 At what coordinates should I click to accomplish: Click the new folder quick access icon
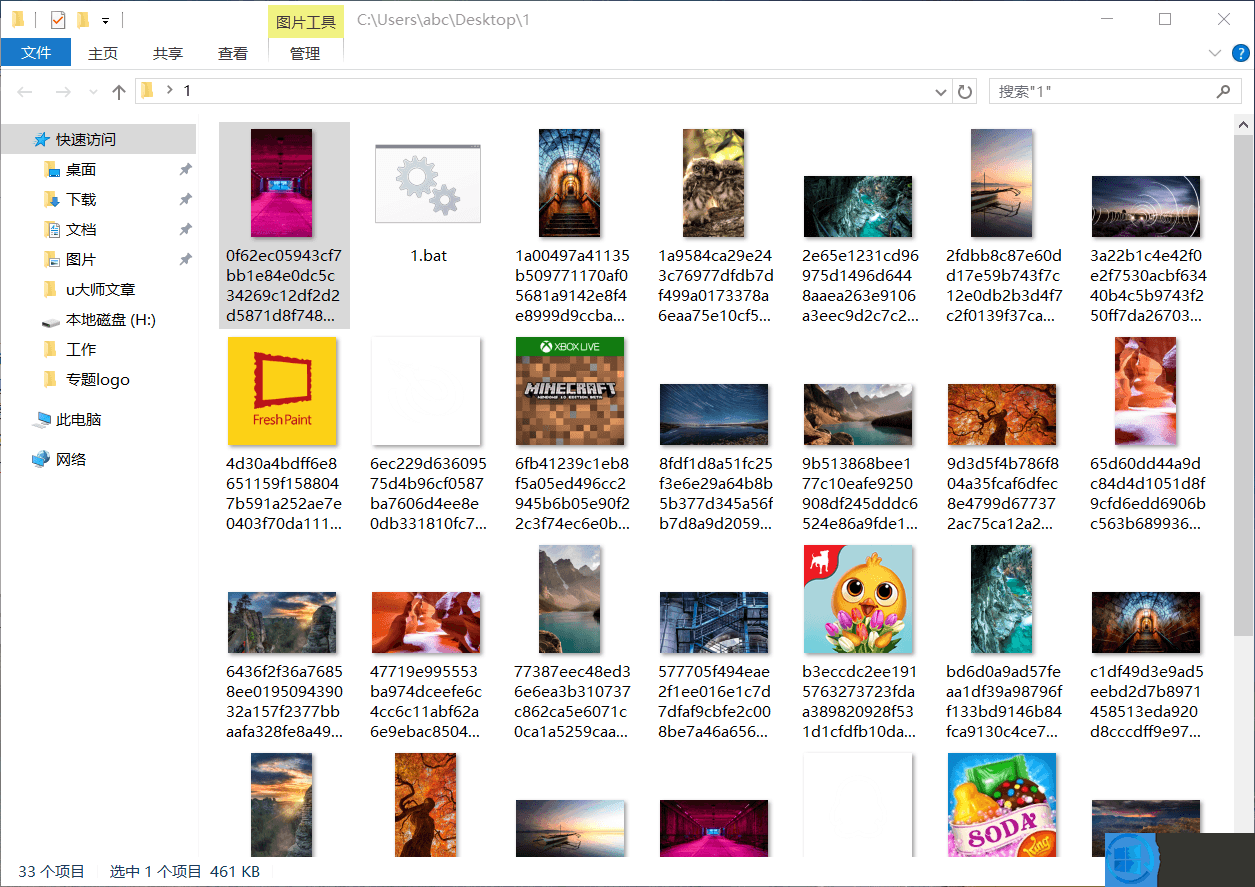click(x=83, y=19)
